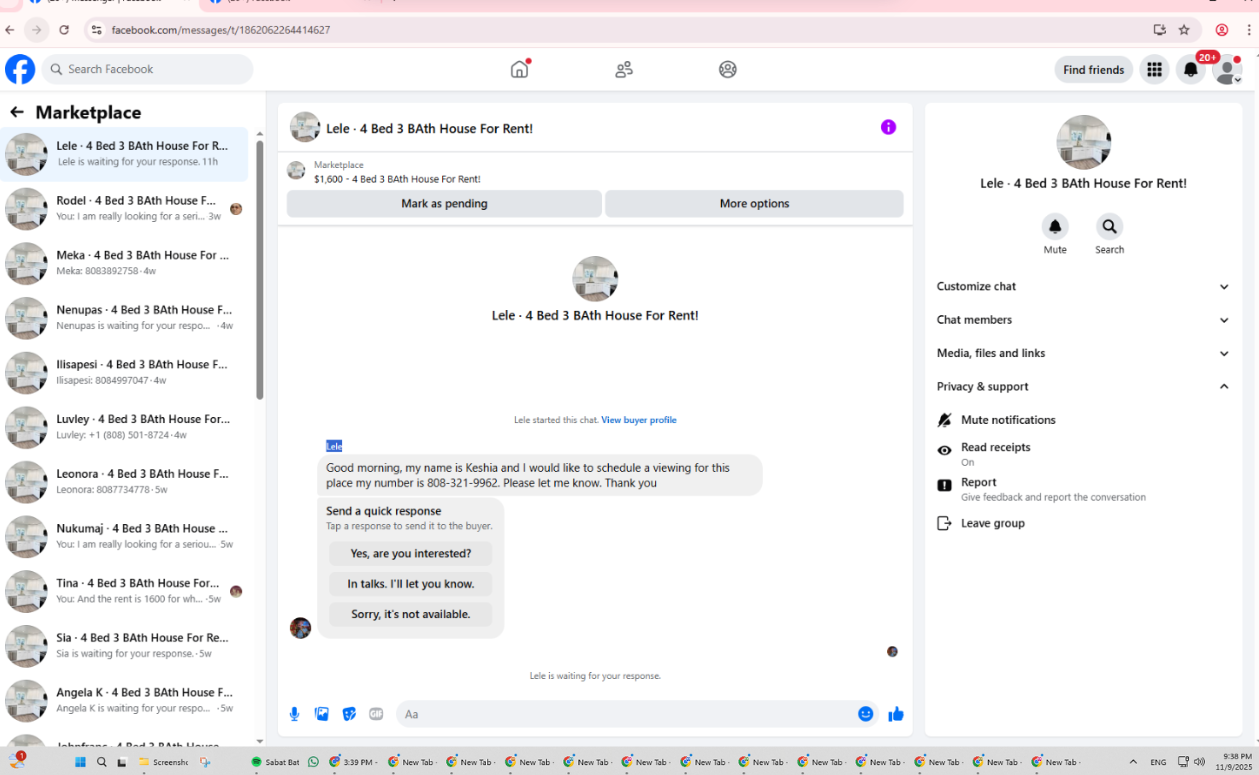Viewport: 1259px width, 775px height.
Task: Click the listing avatar in right details panel
Action: click(x=1083, y=142)
